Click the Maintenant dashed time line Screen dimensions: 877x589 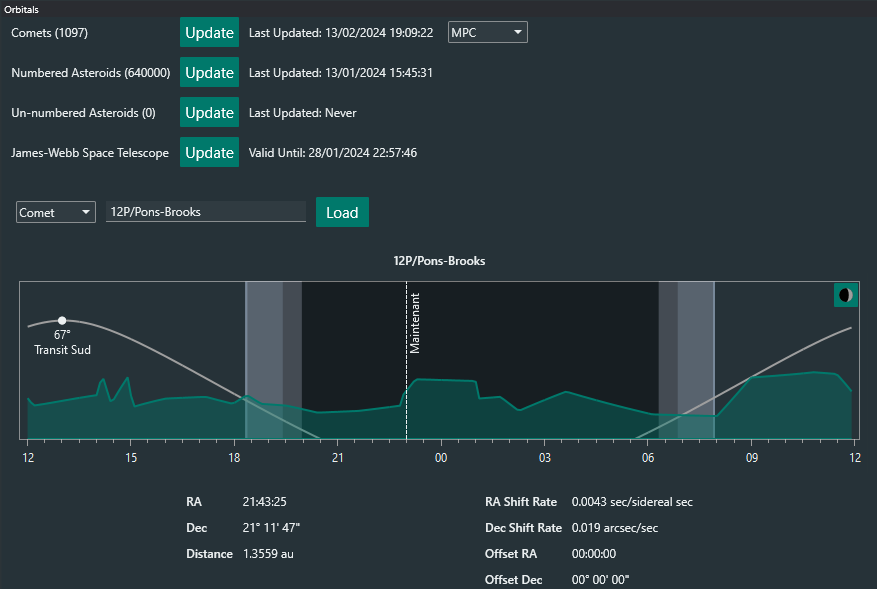(x=406, y=360)
